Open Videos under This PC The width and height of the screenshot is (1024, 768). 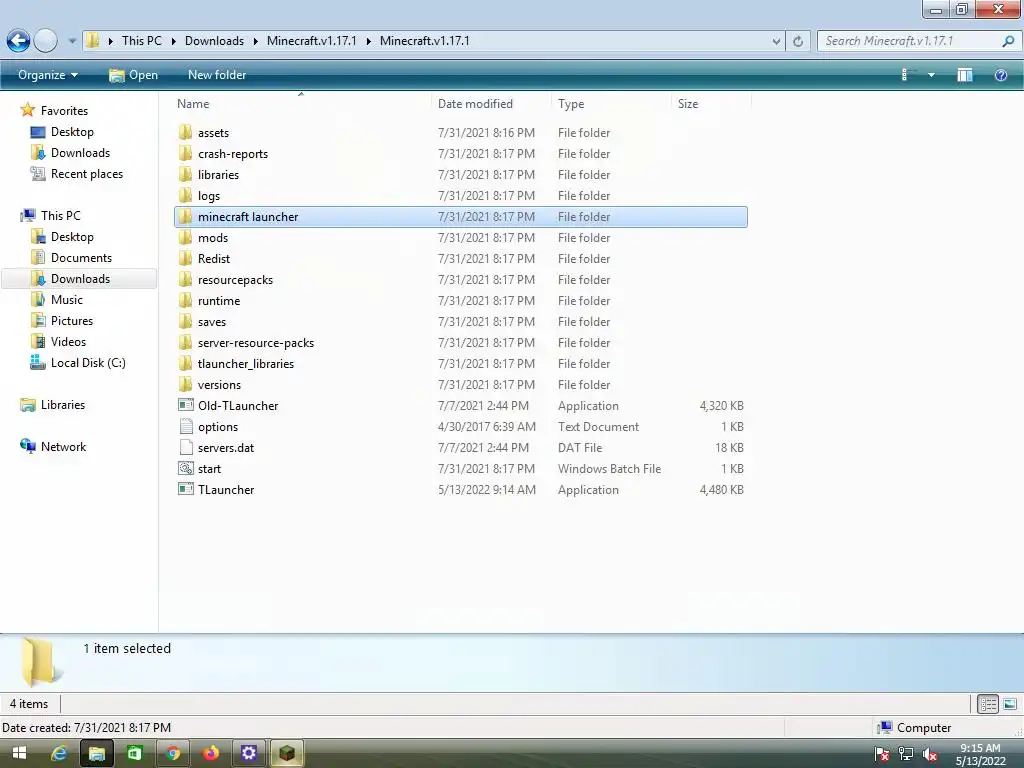[68, 342]
